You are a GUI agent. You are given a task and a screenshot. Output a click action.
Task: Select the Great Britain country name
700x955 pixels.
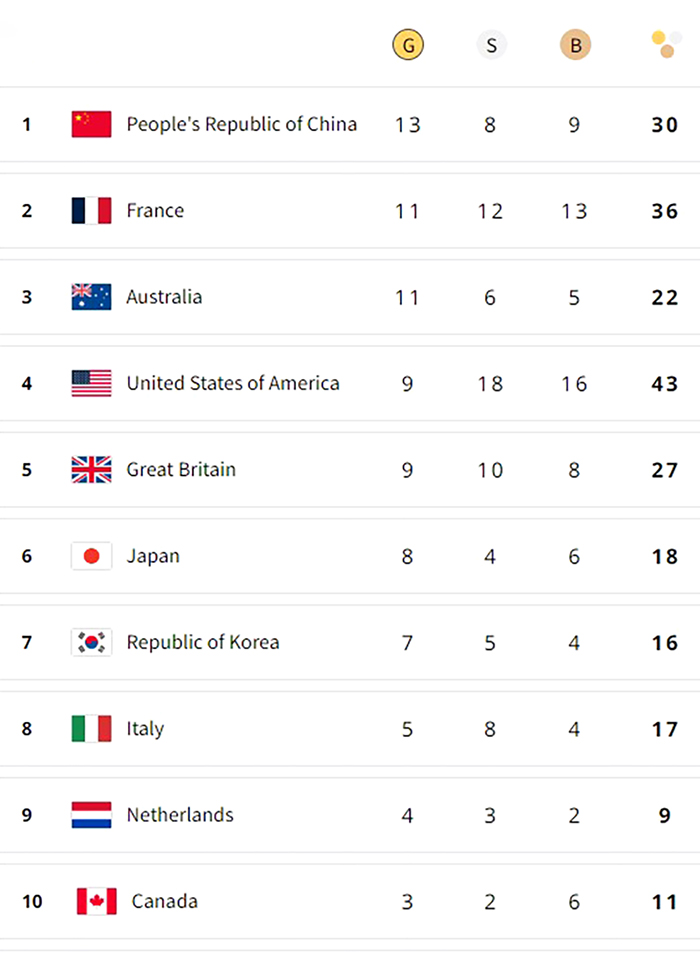(181, 469)
